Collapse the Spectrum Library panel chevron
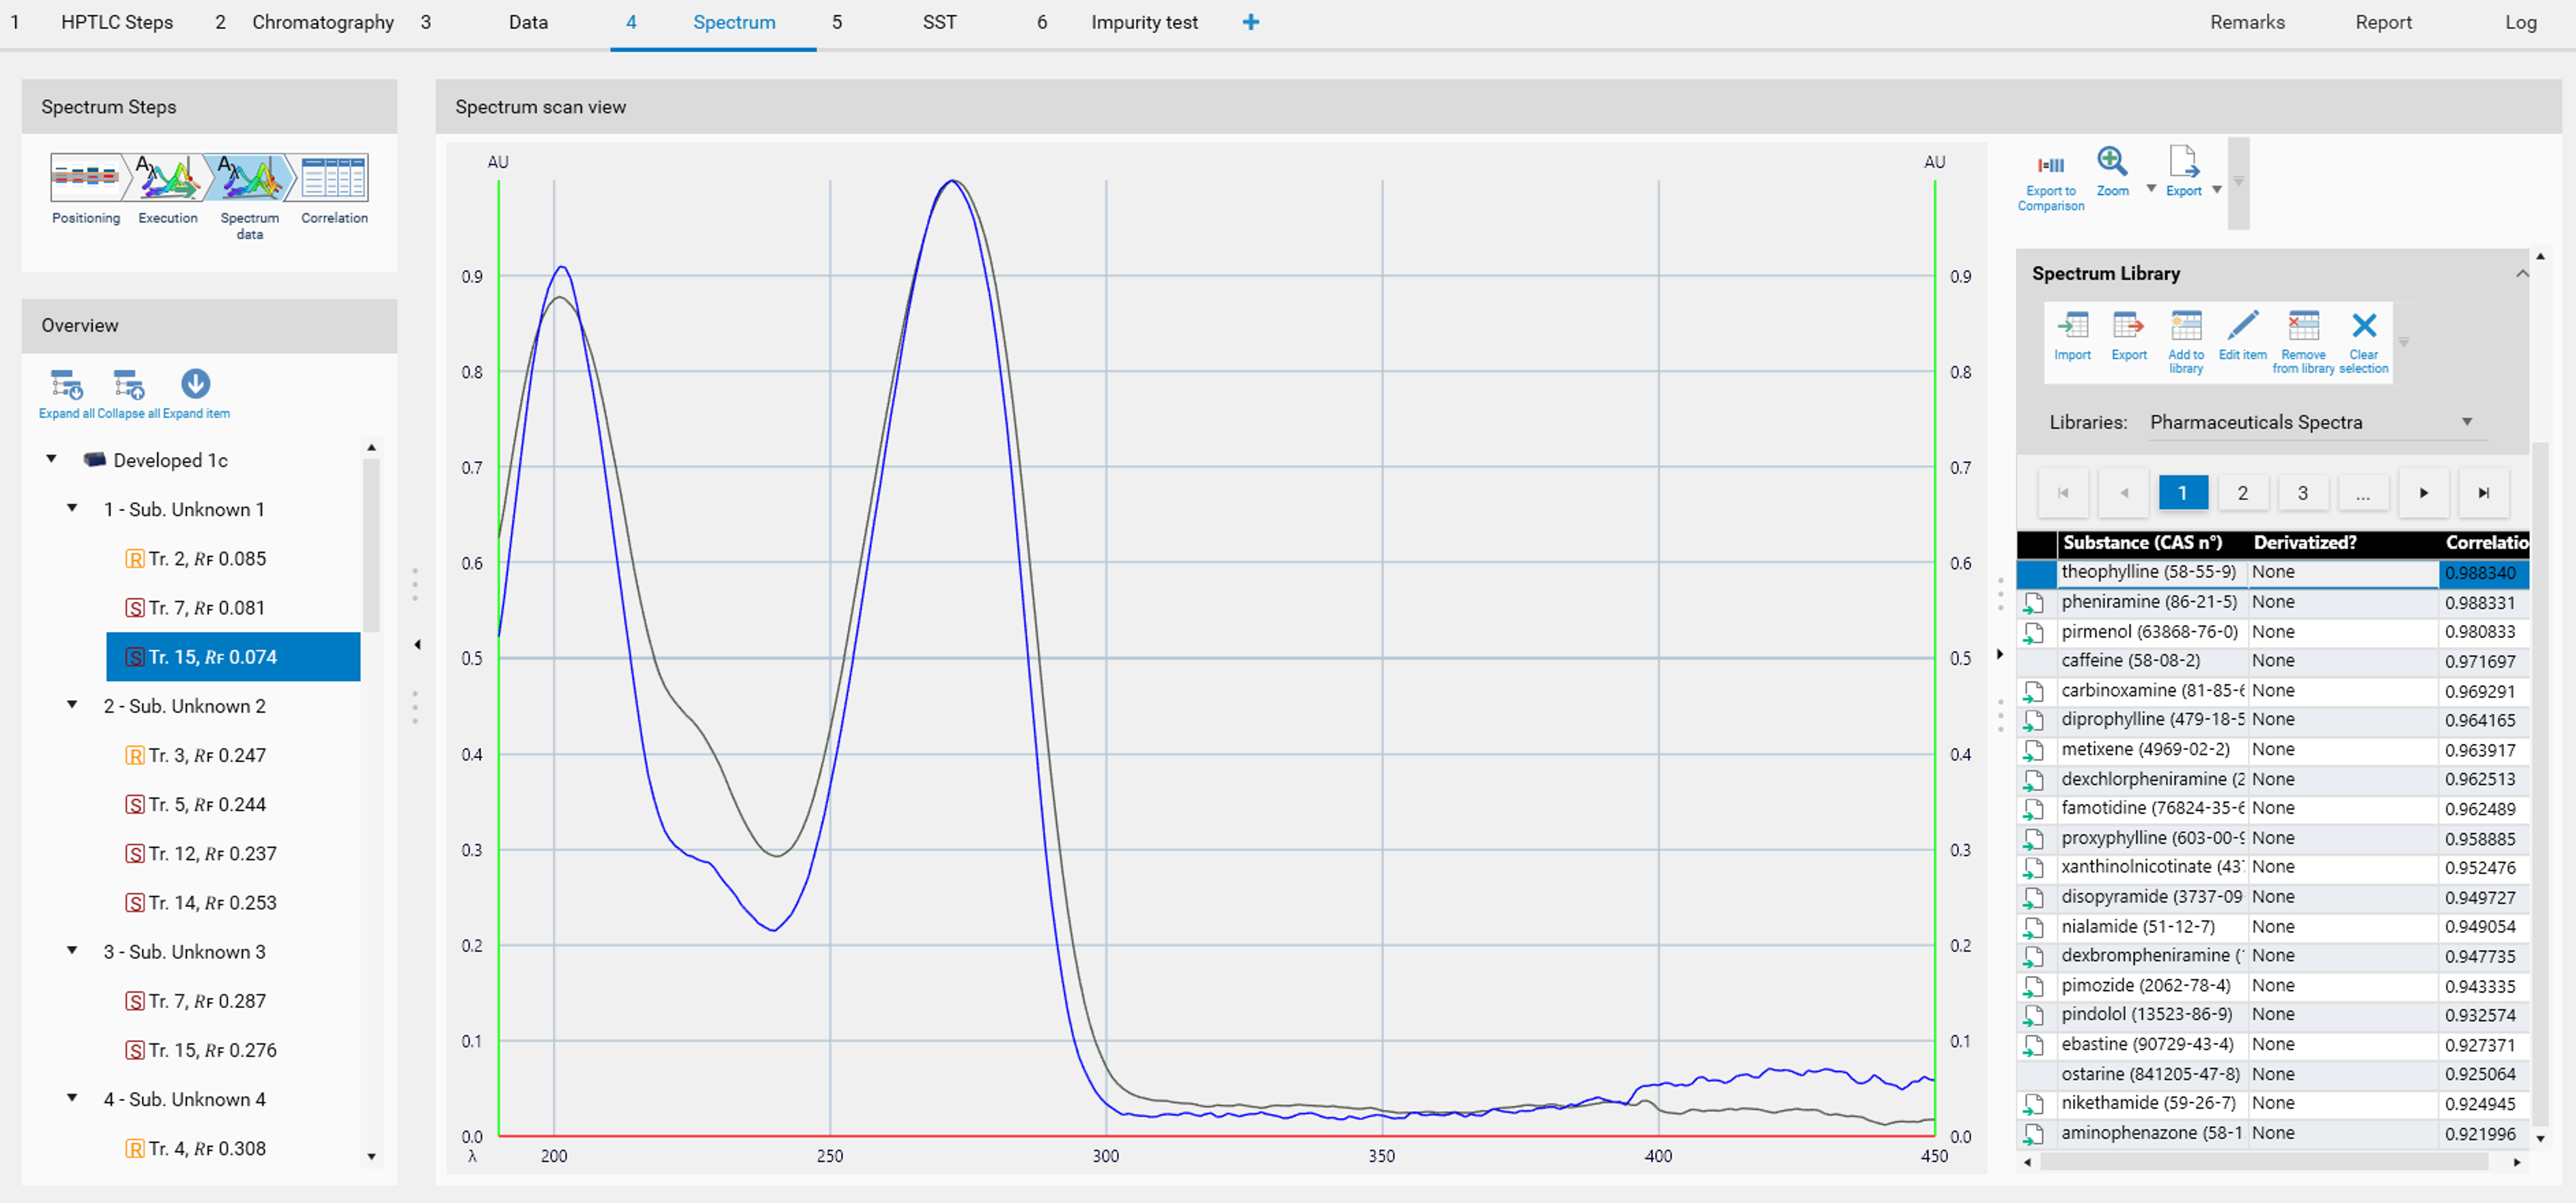Image resolution: width=2576 pixels, height=1203 pixels. point(2522,273)
